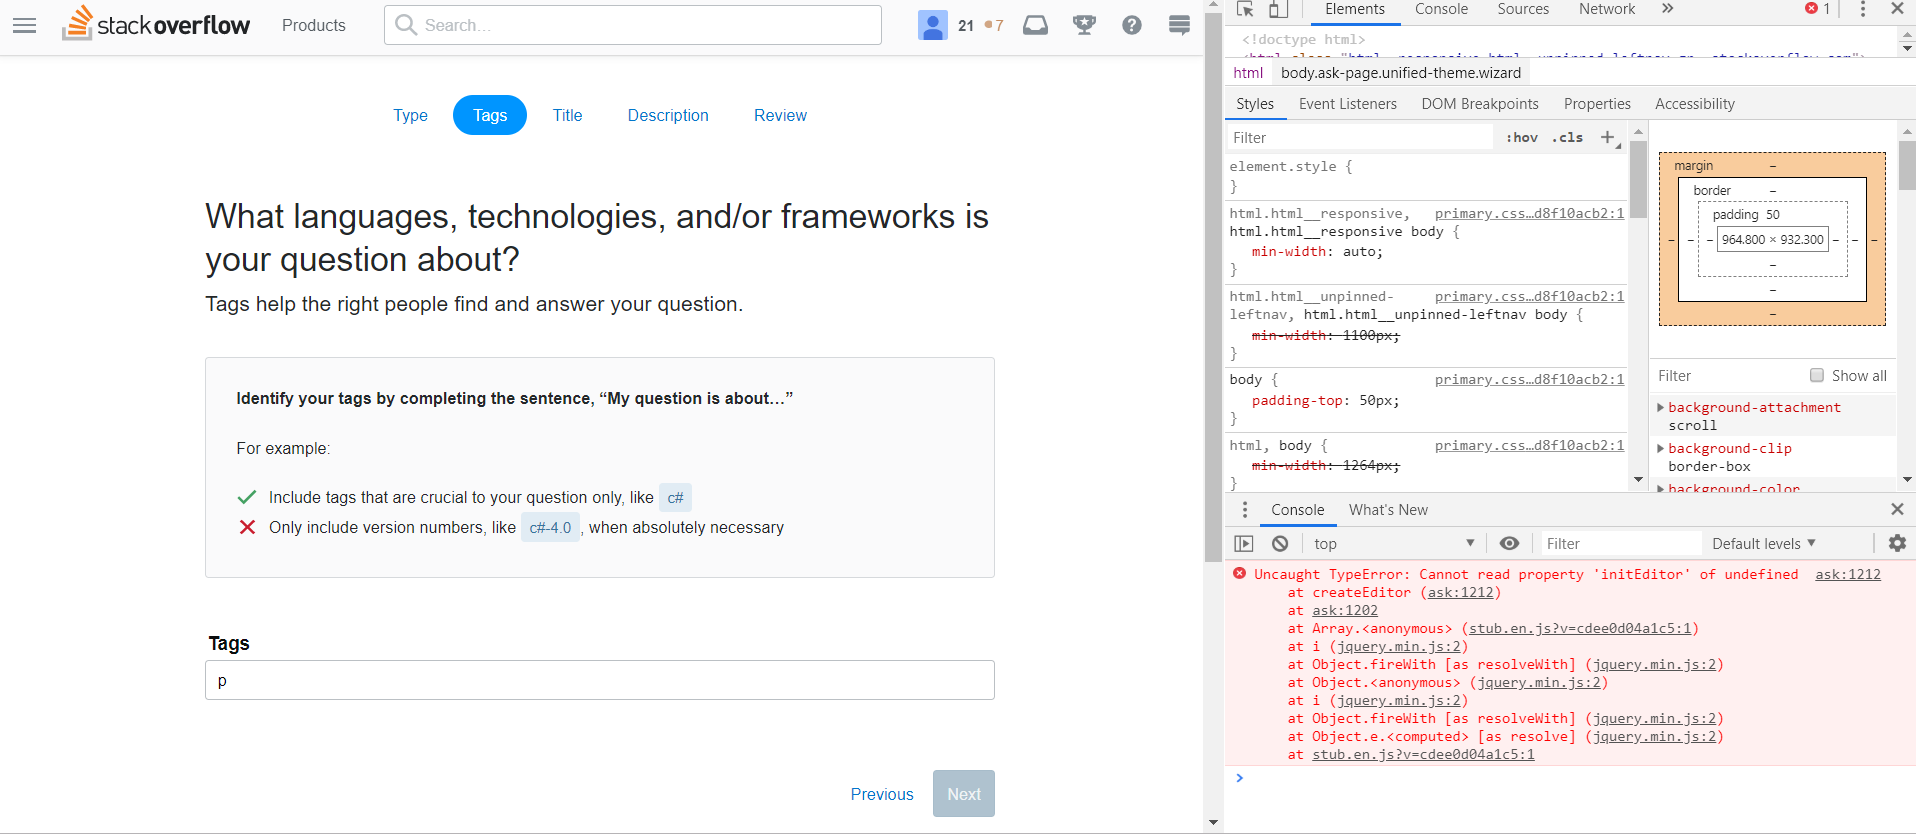Click the Previous button
Viewport: 1916px width, 834px height.
click(x=882, y=794)
